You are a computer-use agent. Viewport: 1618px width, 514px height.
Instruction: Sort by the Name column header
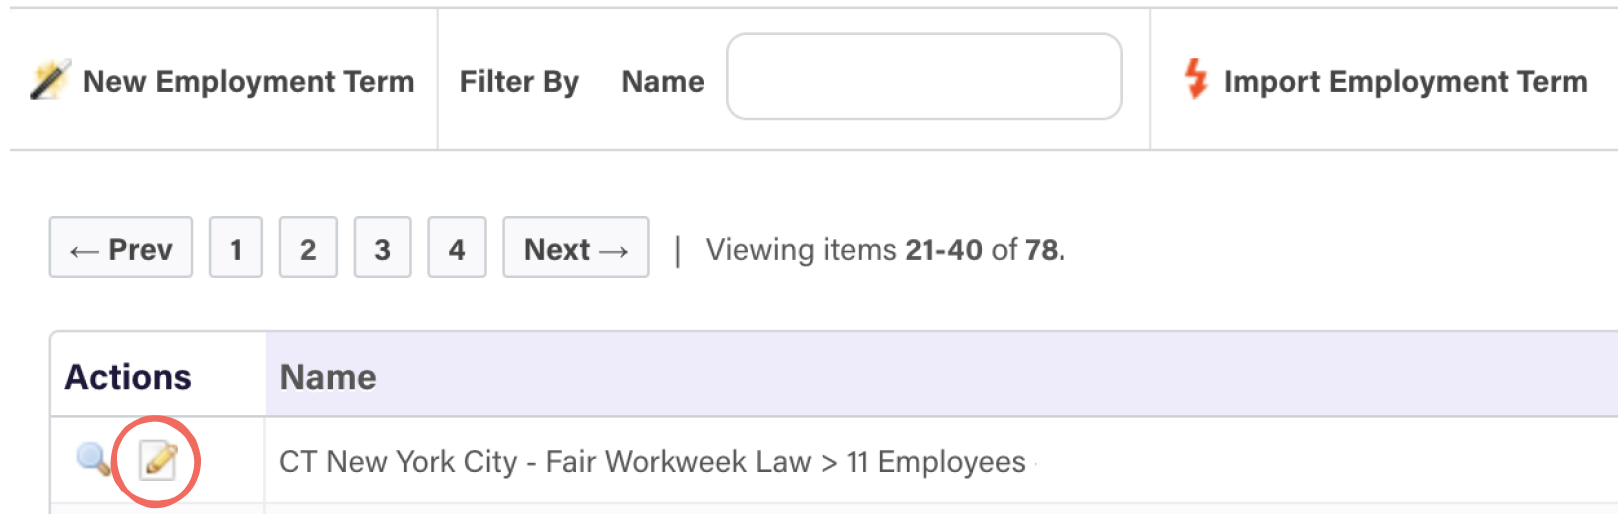[x=328, y=377]
